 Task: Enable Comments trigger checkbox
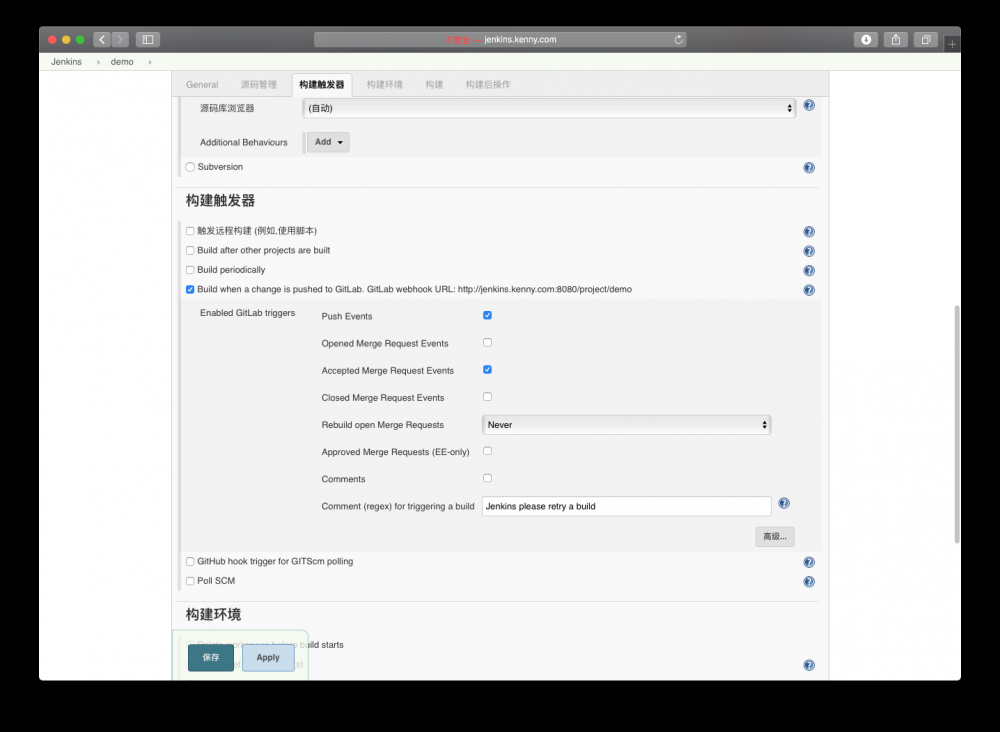pyautogui.click(x=487, y=478)
